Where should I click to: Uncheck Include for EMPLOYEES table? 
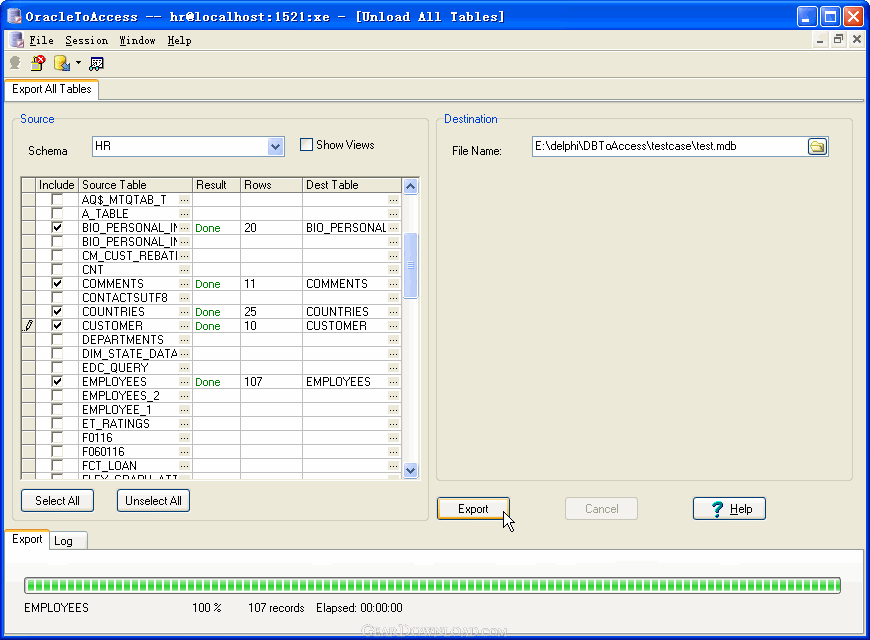(x=57, y=382)
